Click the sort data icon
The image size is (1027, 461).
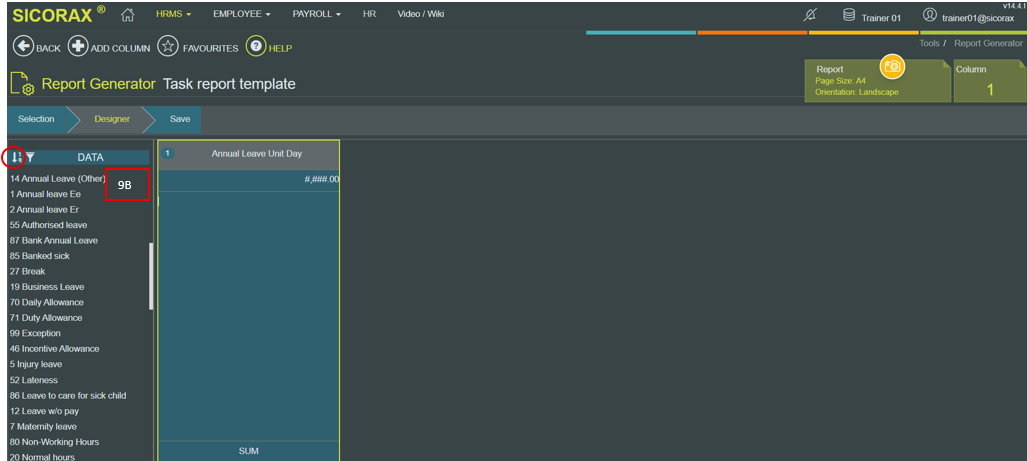(16, 157)
